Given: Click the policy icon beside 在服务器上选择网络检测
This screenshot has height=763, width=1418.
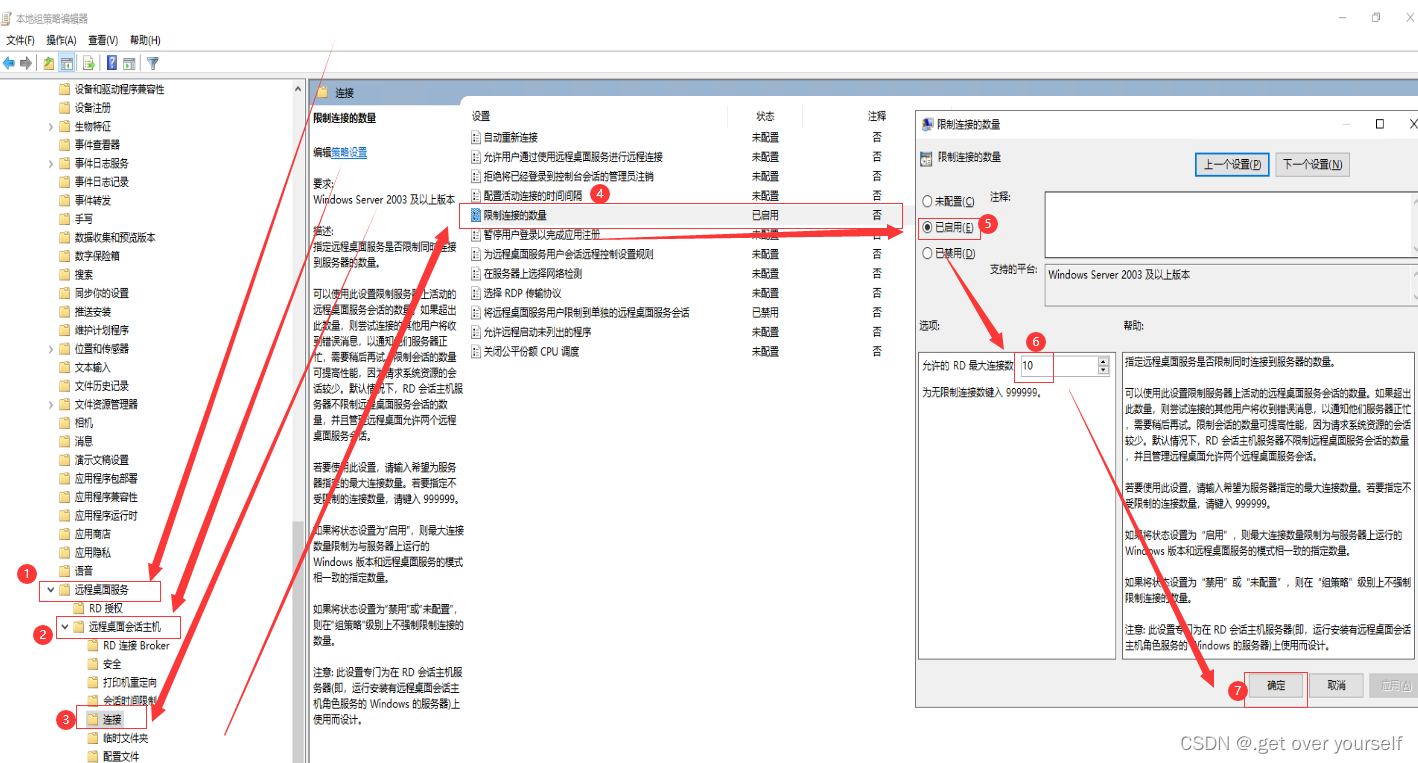Looking at the screenshot, I should click(x=476, y=273).
